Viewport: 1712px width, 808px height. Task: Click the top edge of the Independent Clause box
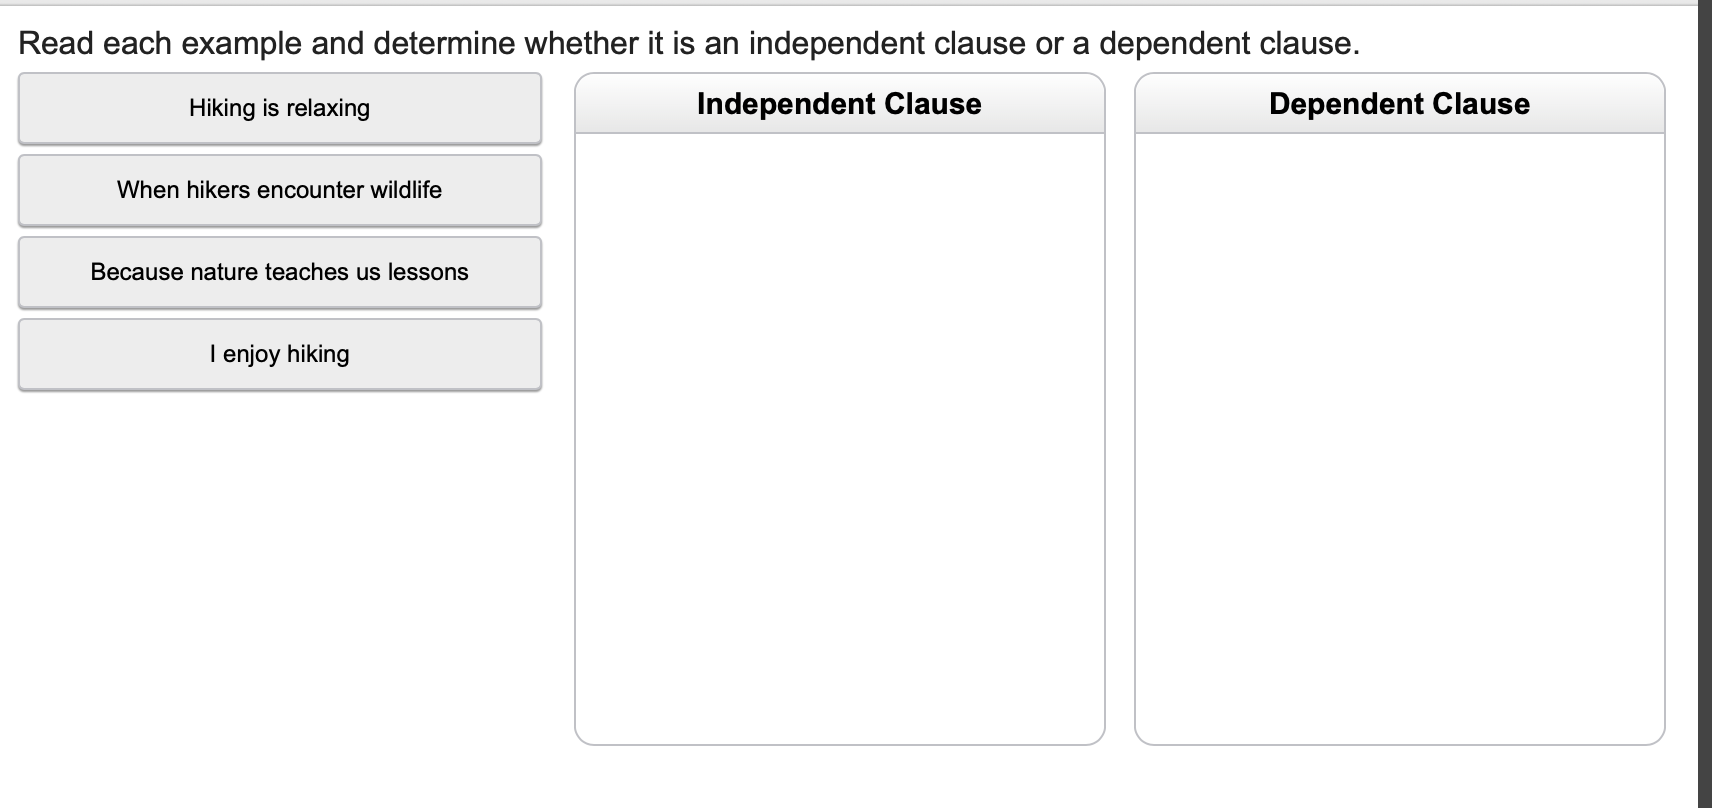point(839,75)
